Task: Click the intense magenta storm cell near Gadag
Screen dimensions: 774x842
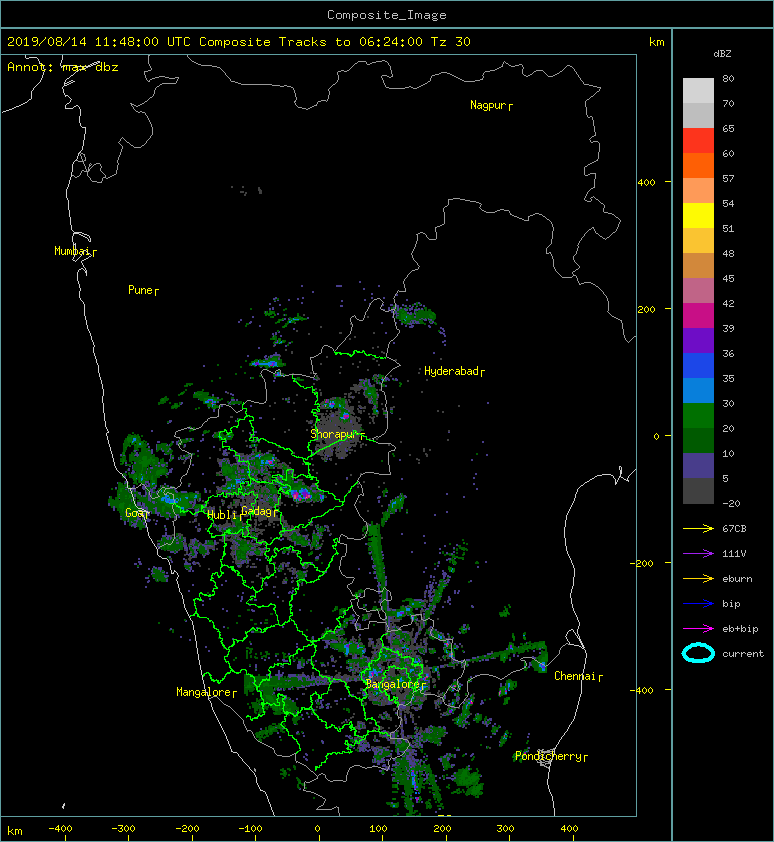Action: pos(301,493)
